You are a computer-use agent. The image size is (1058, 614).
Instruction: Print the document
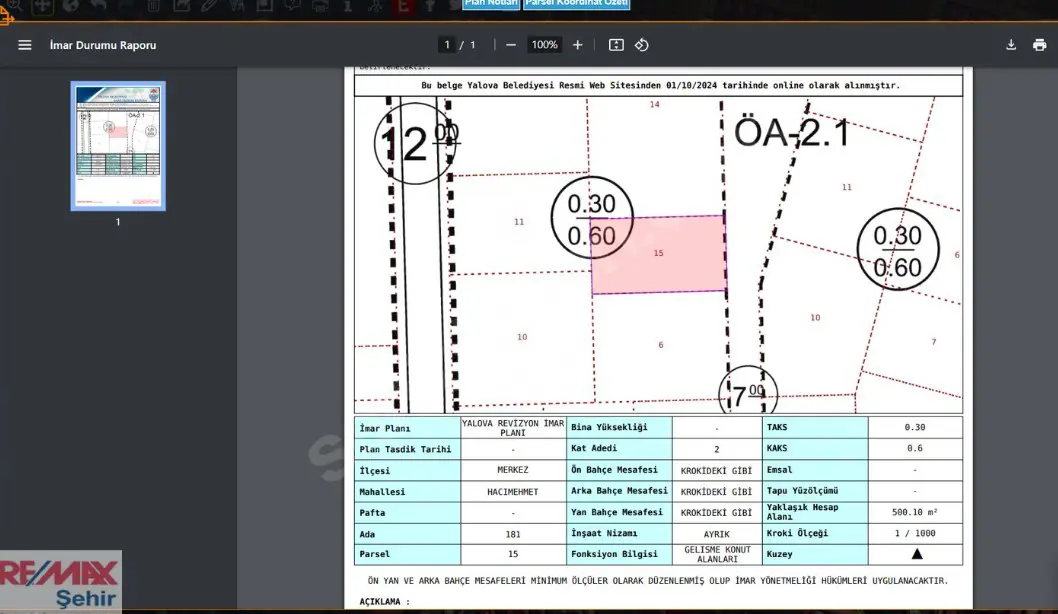pyautogui.click(x=1039, y=45)
